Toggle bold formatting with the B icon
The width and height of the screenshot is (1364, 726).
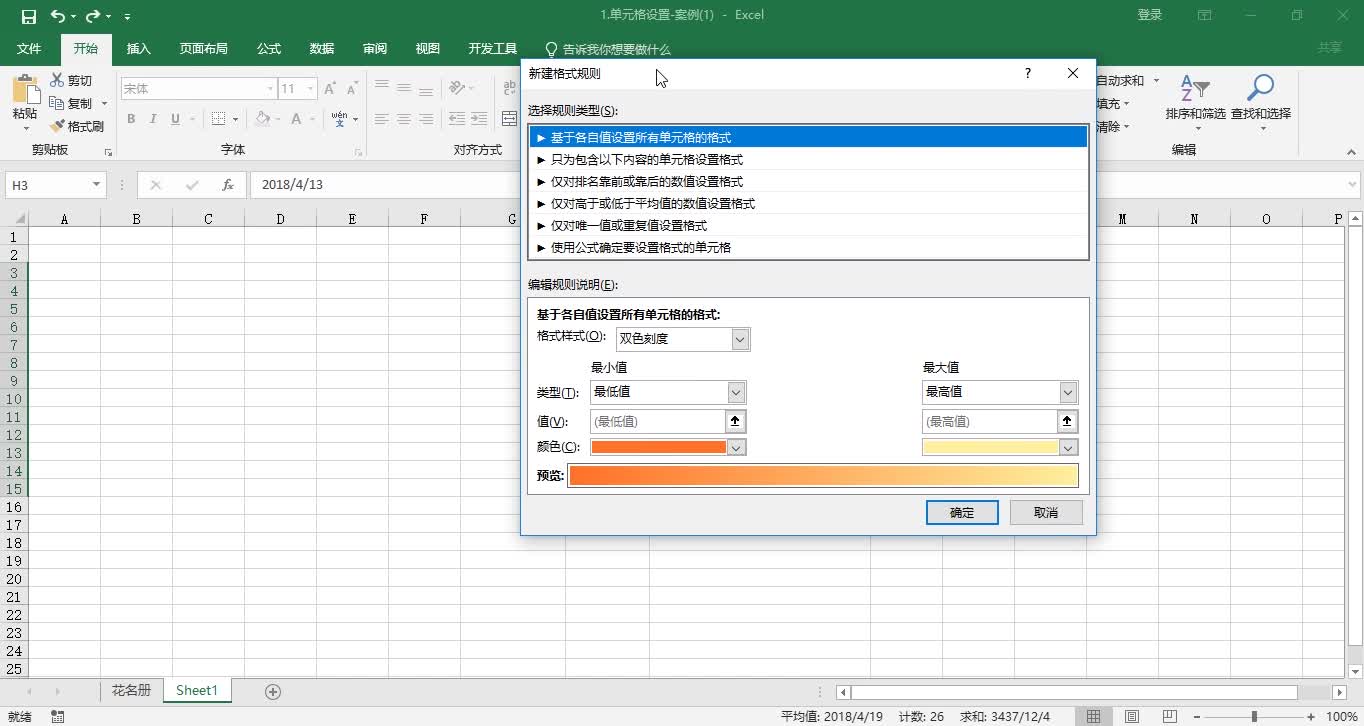pos(130,118)
